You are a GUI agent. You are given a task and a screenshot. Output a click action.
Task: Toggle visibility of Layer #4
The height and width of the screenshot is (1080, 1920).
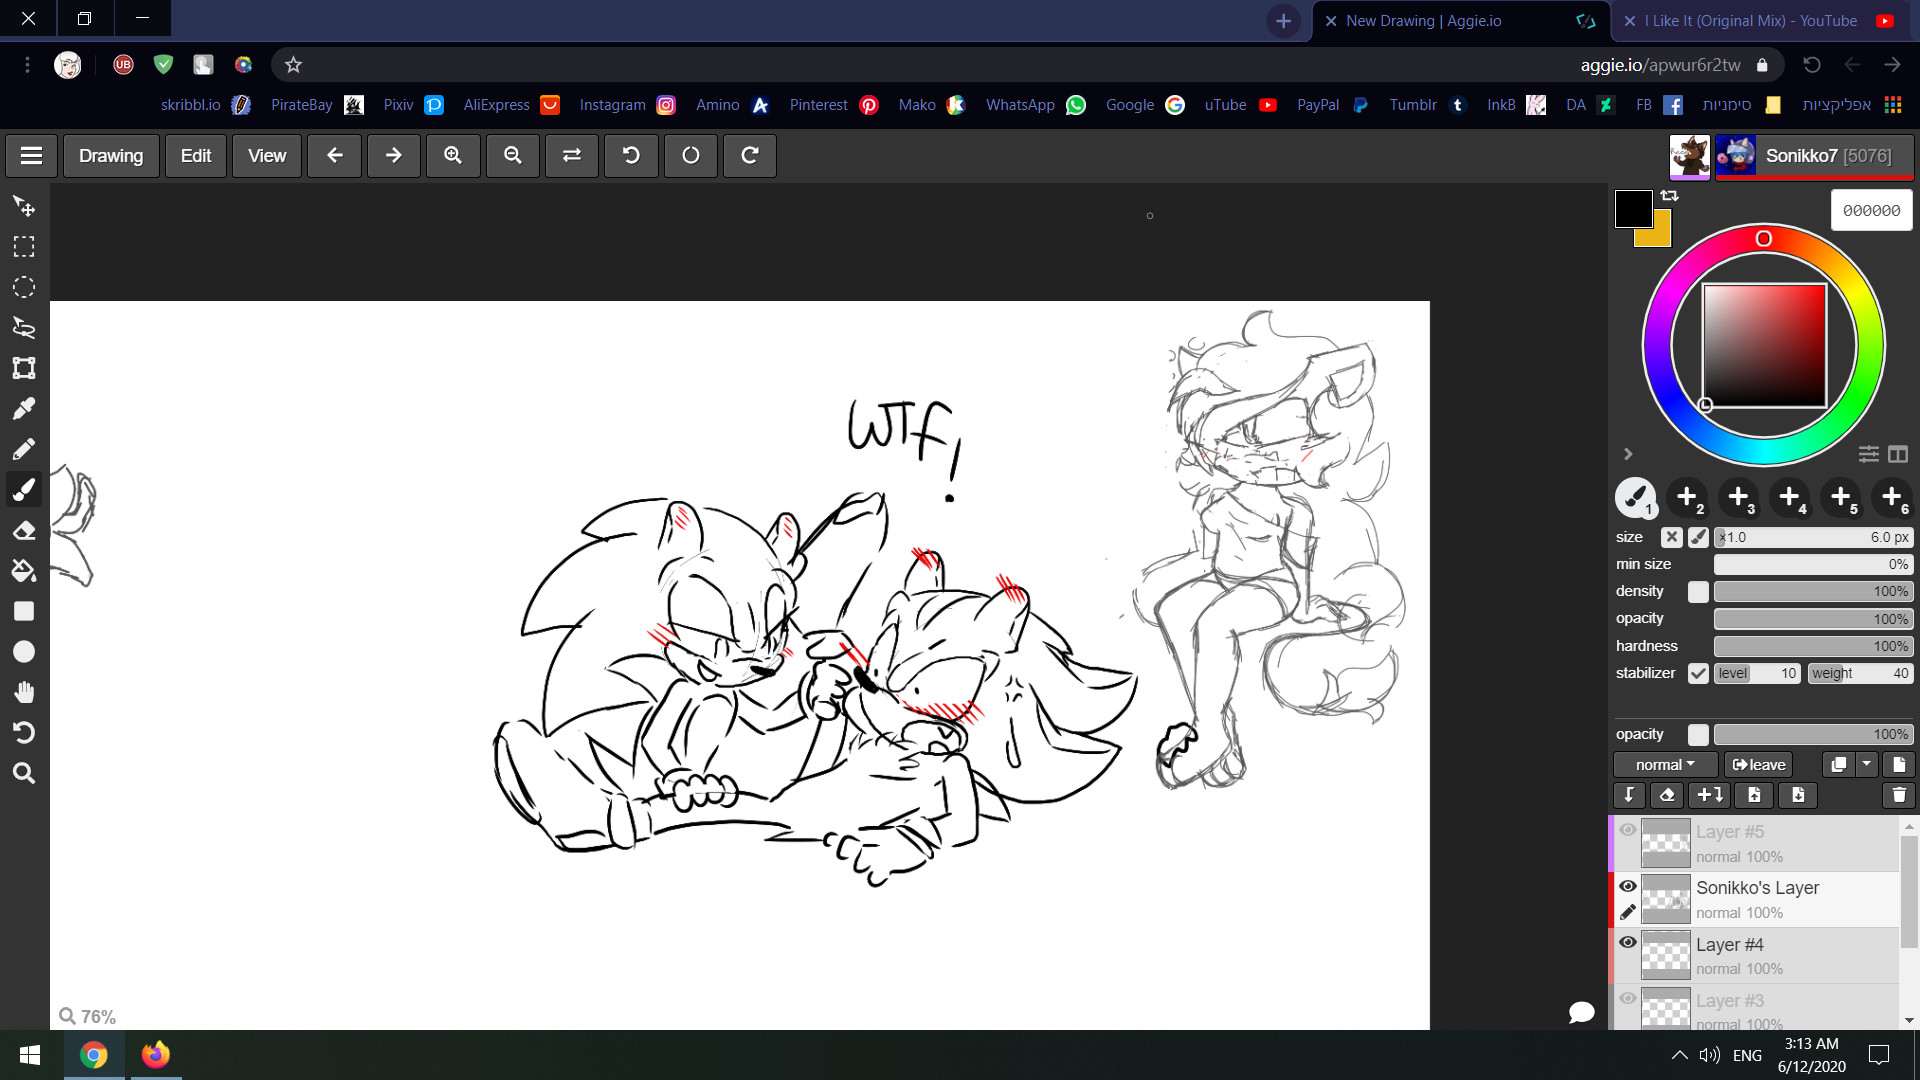click(x=1628, y=942)
